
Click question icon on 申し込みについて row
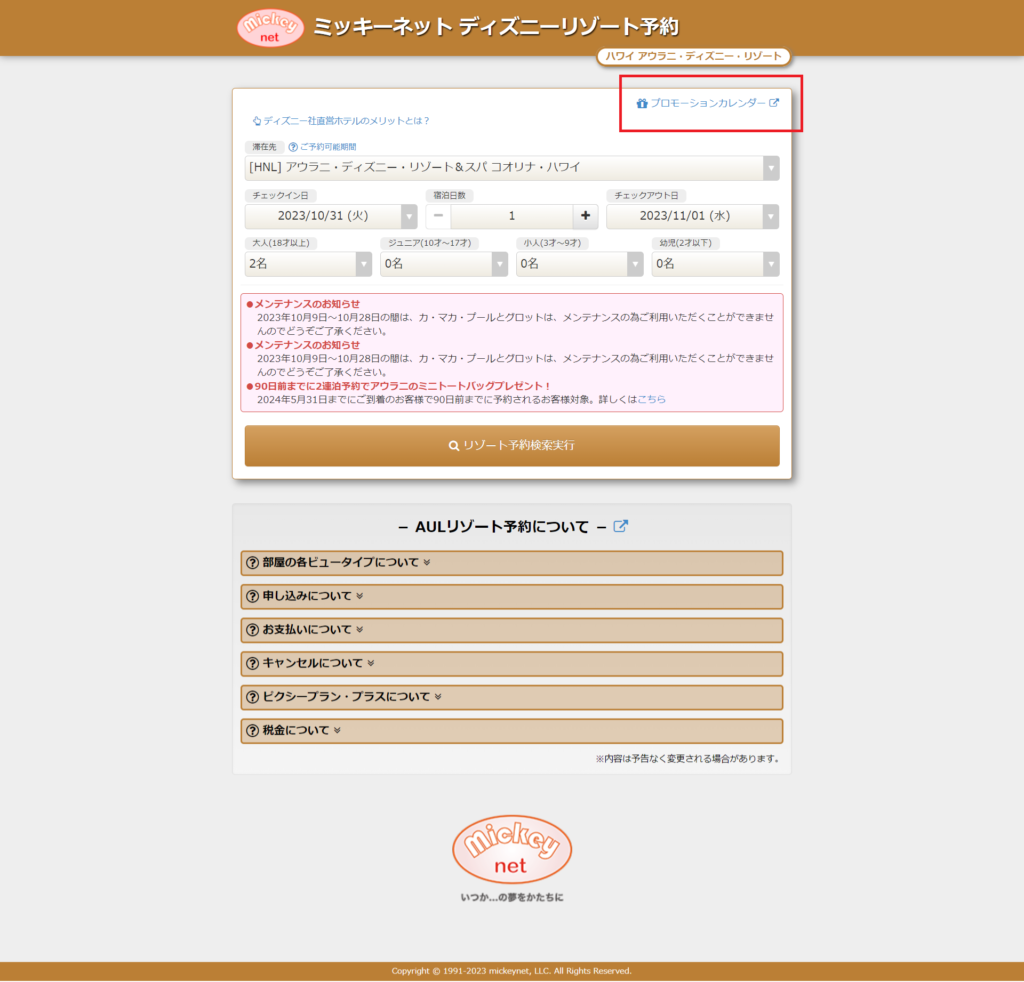pyautogui.click(x=253, y=596)
